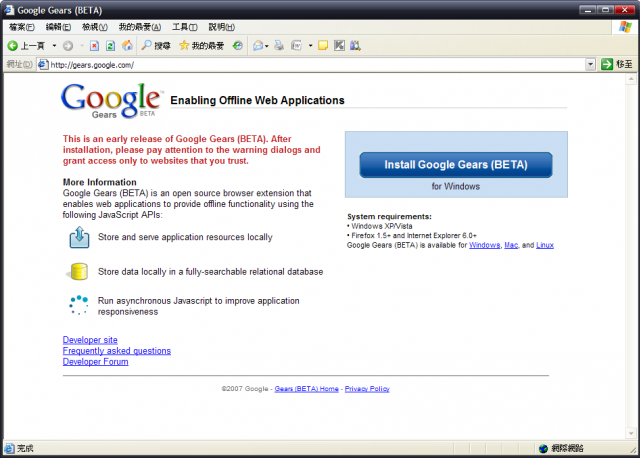Open the 說明(H) Help menu
This screenshot has height=458, width=640.
click(221, 27)
